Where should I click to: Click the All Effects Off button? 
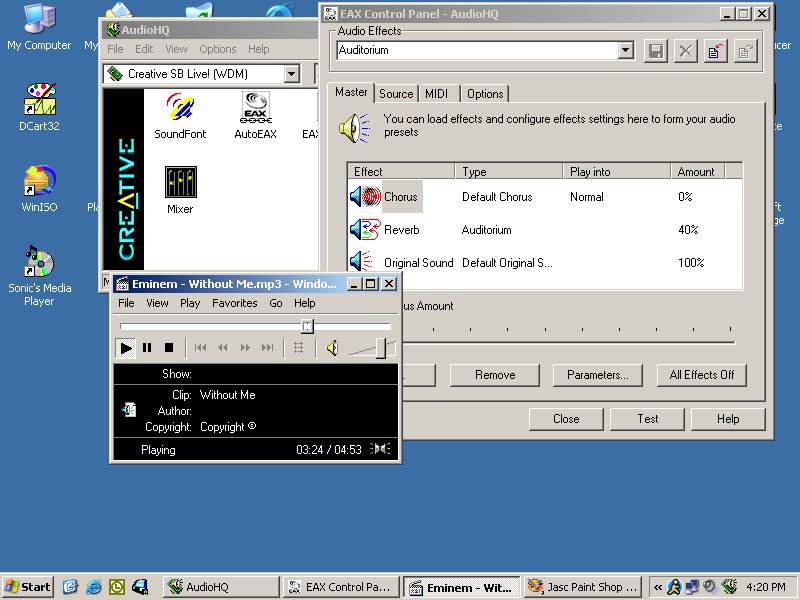(701, 375)
